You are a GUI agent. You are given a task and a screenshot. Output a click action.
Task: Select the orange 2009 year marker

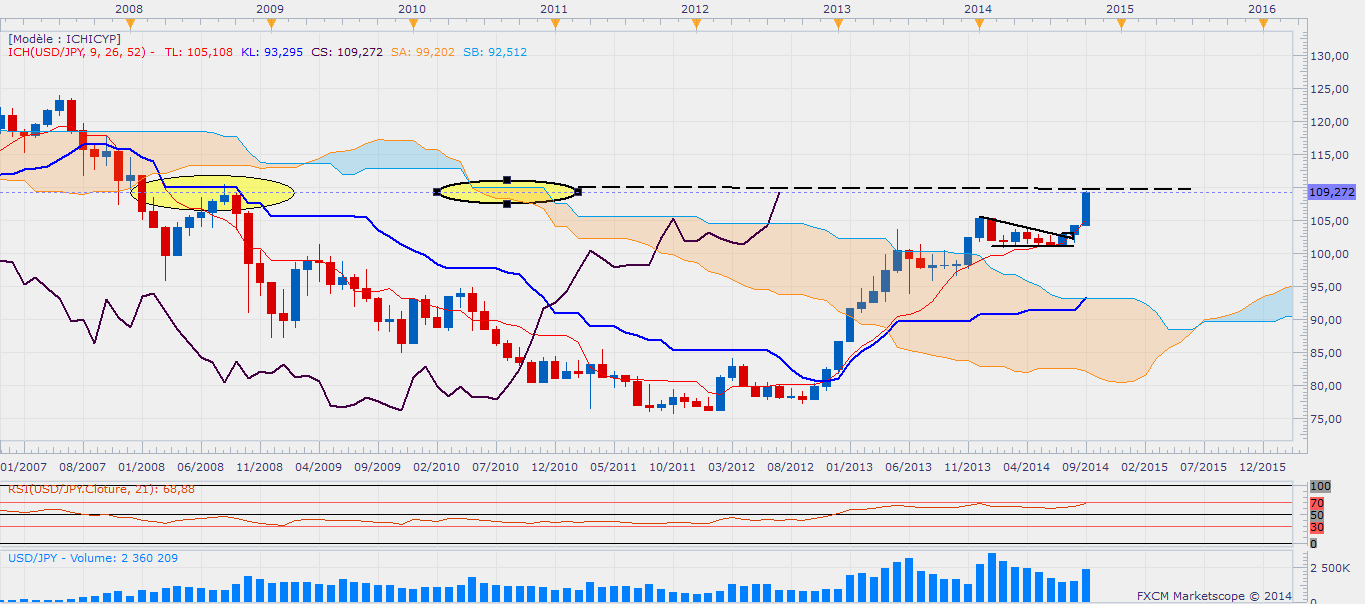point(270,24)
